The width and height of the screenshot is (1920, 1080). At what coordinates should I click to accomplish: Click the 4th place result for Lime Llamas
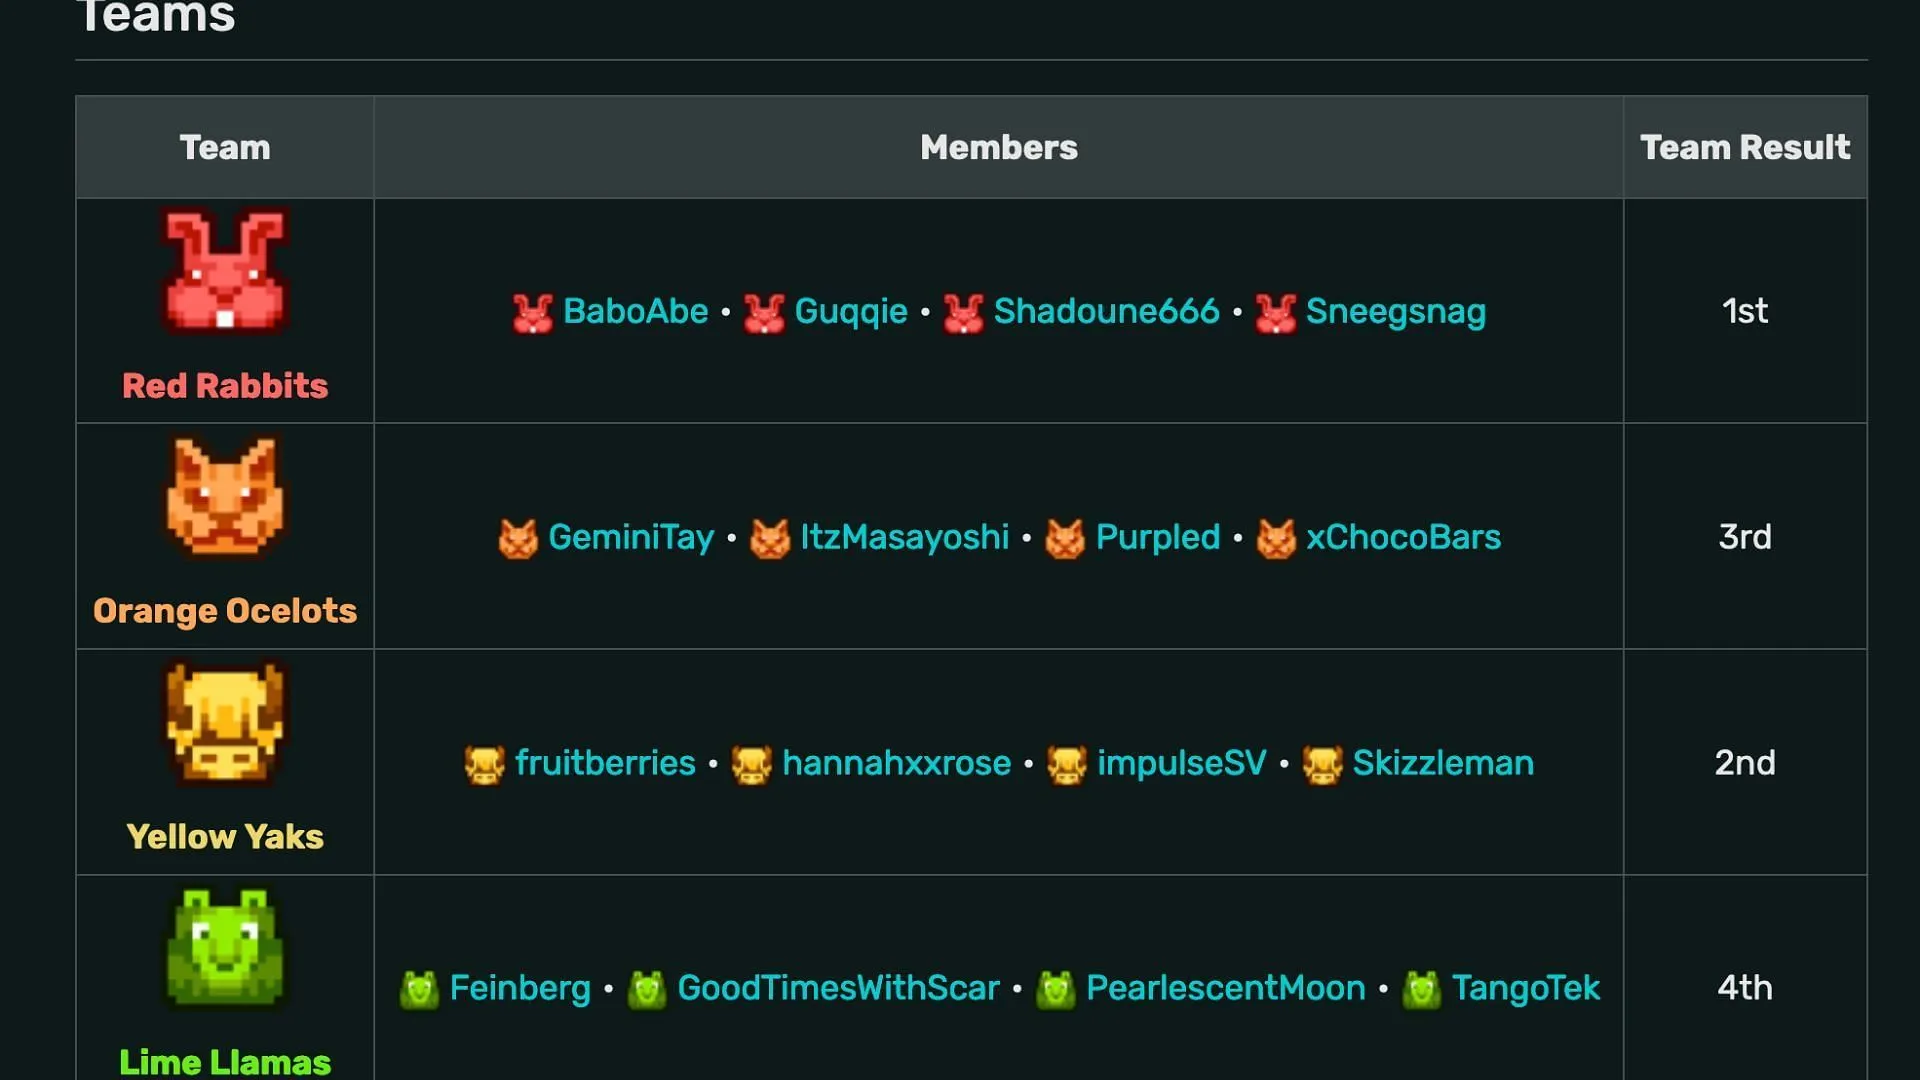[1743, 986]
